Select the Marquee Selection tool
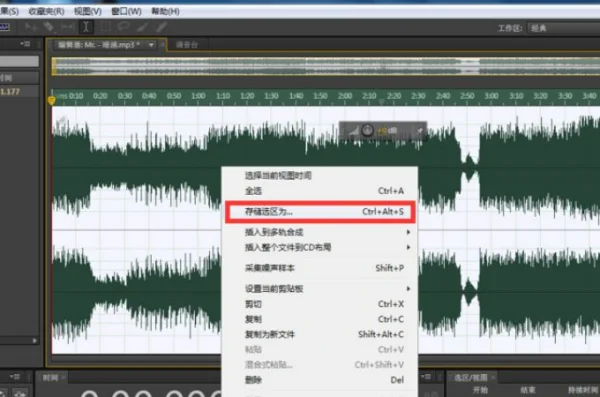Viewport: 600px width, 397px height. coord(106,27)
